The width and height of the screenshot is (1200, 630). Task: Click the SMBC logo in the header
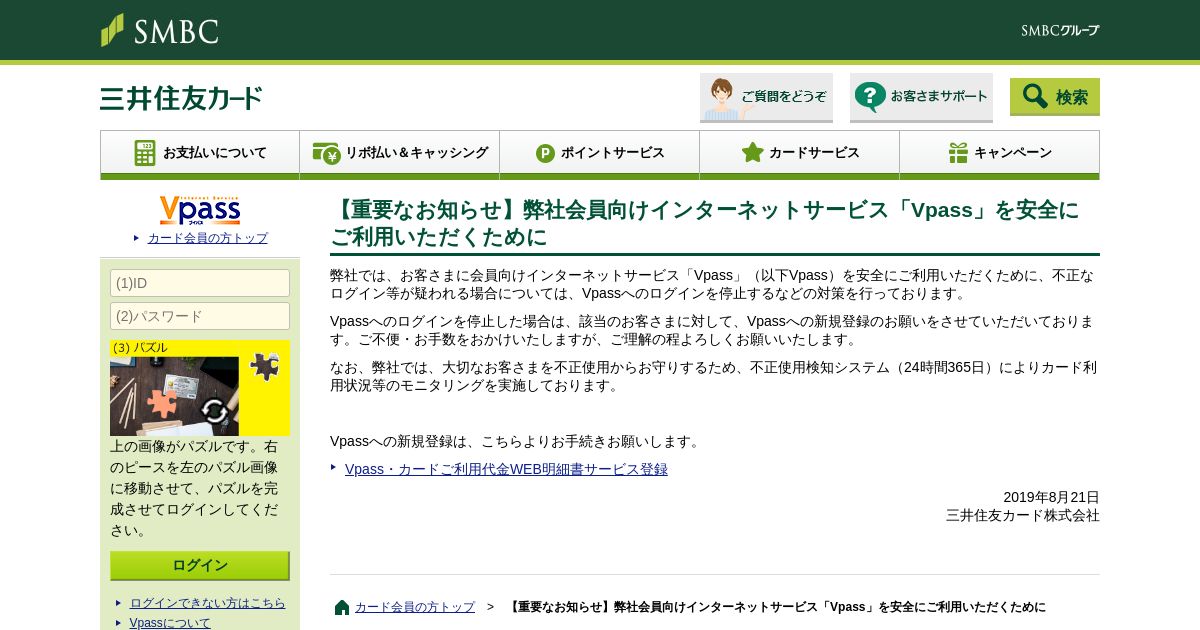(160, 30)
